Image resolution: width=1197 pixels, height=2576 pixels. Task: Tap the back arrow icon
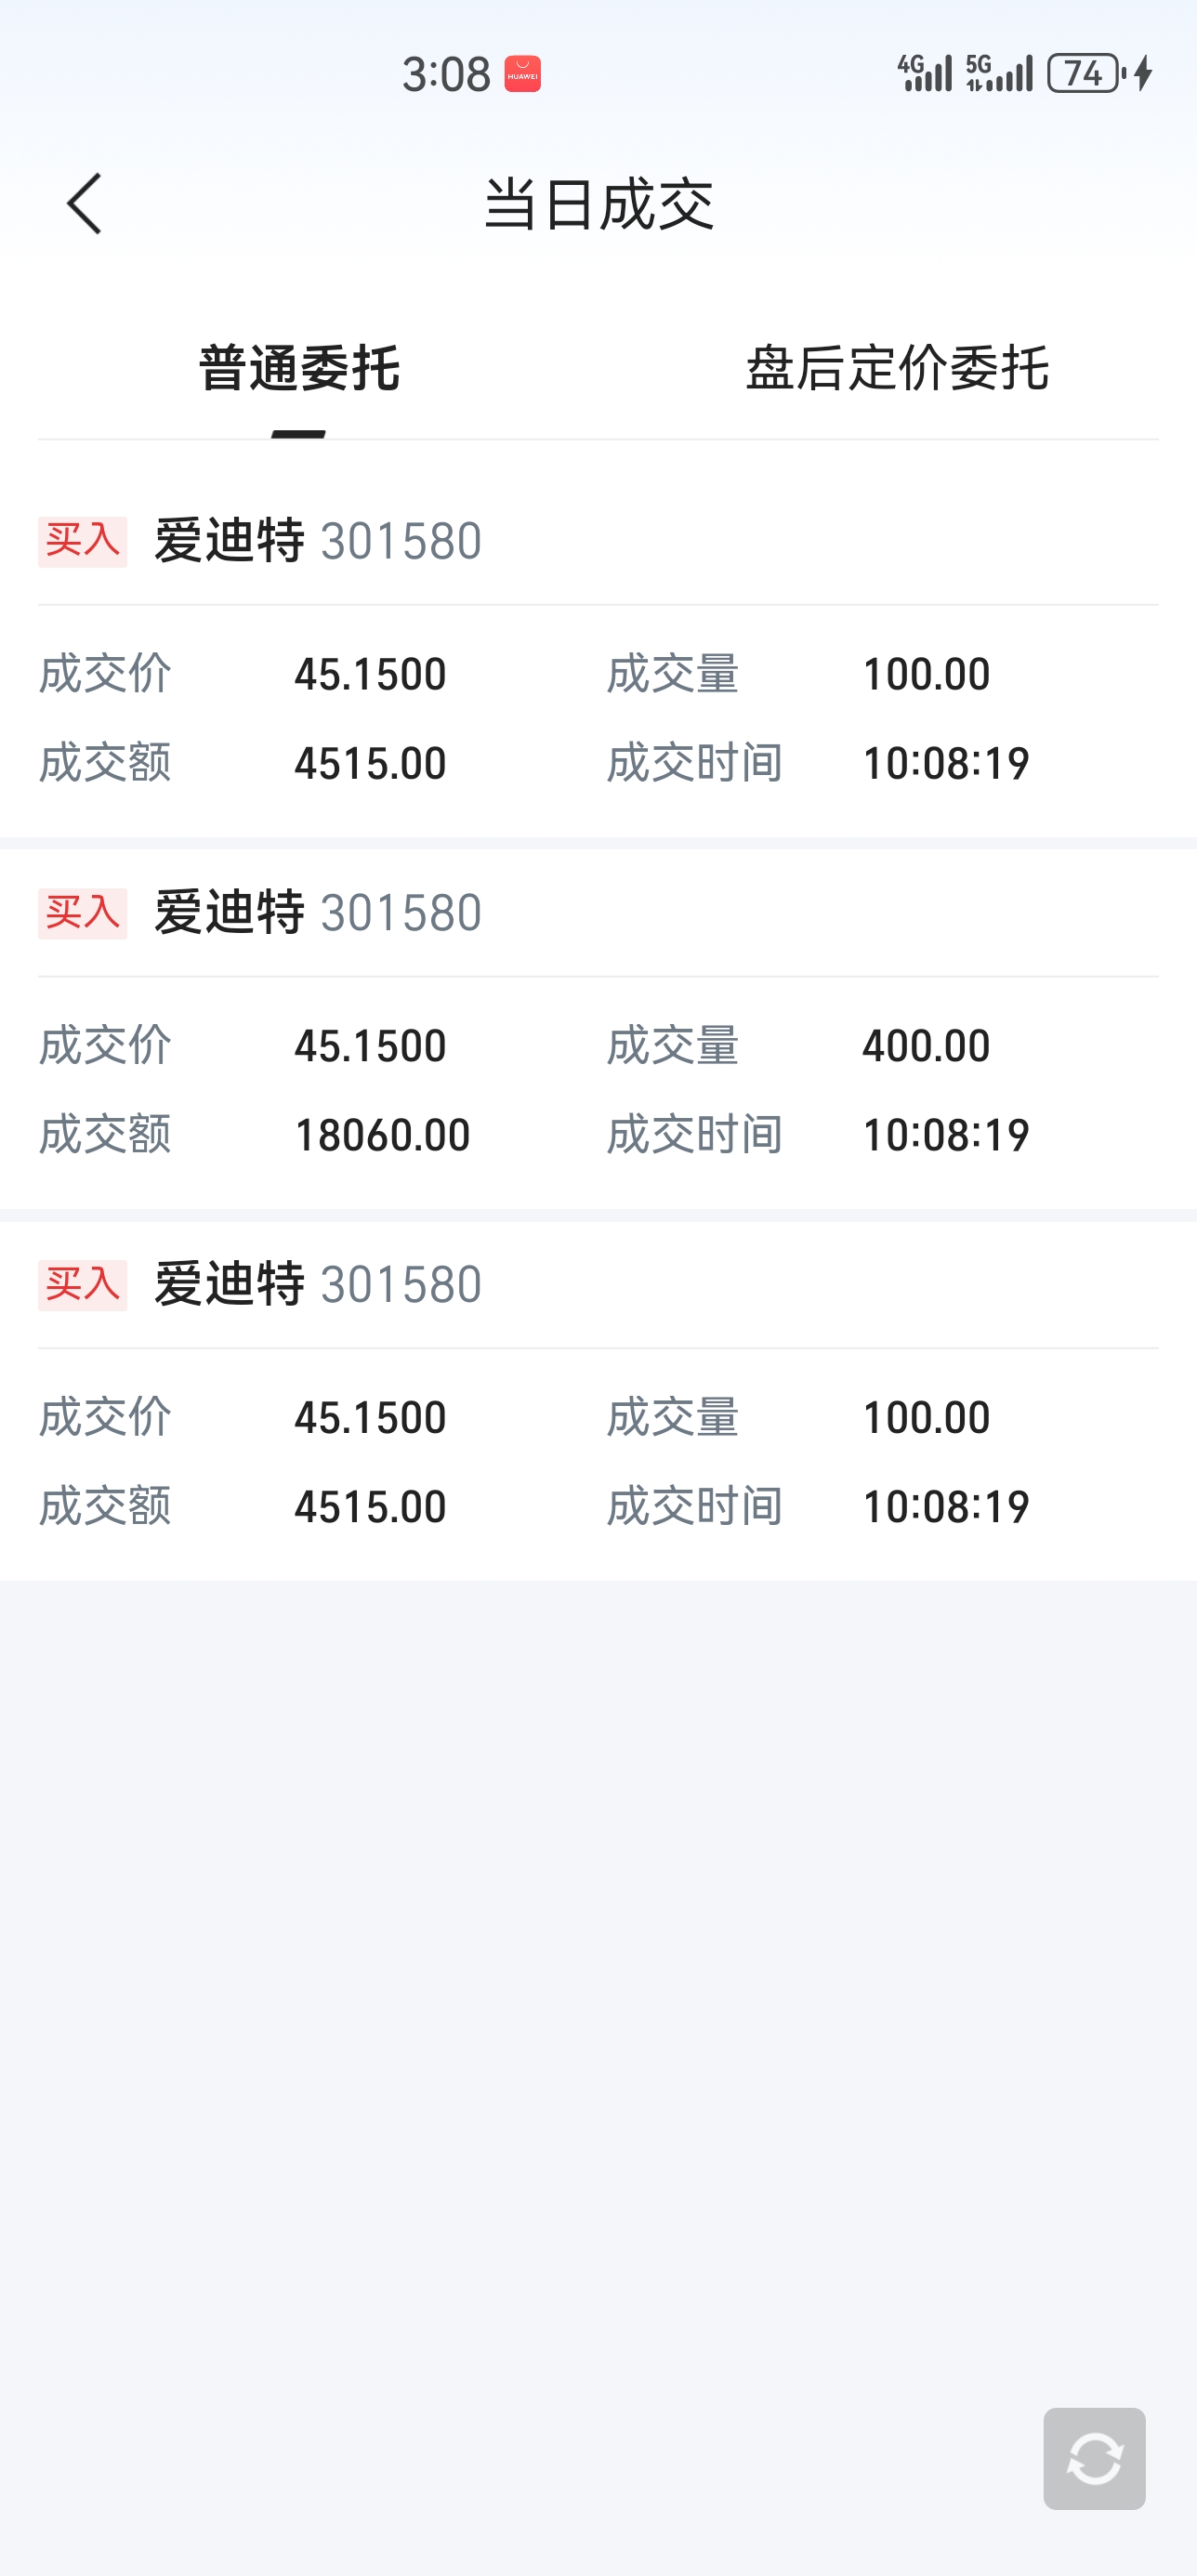(84, 204)
